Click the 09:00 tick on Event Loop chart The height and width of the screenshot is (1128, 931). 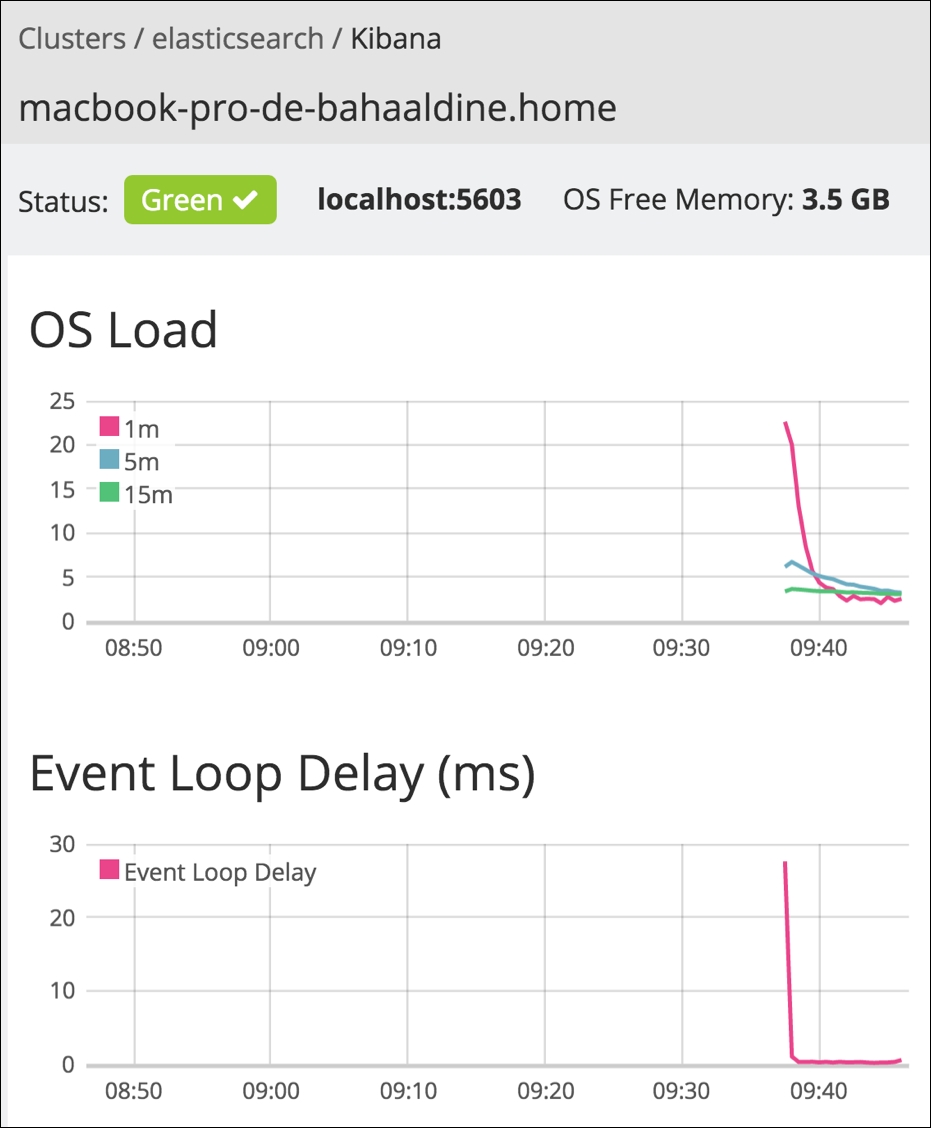pyautogui.click(x=271, y=1091)
